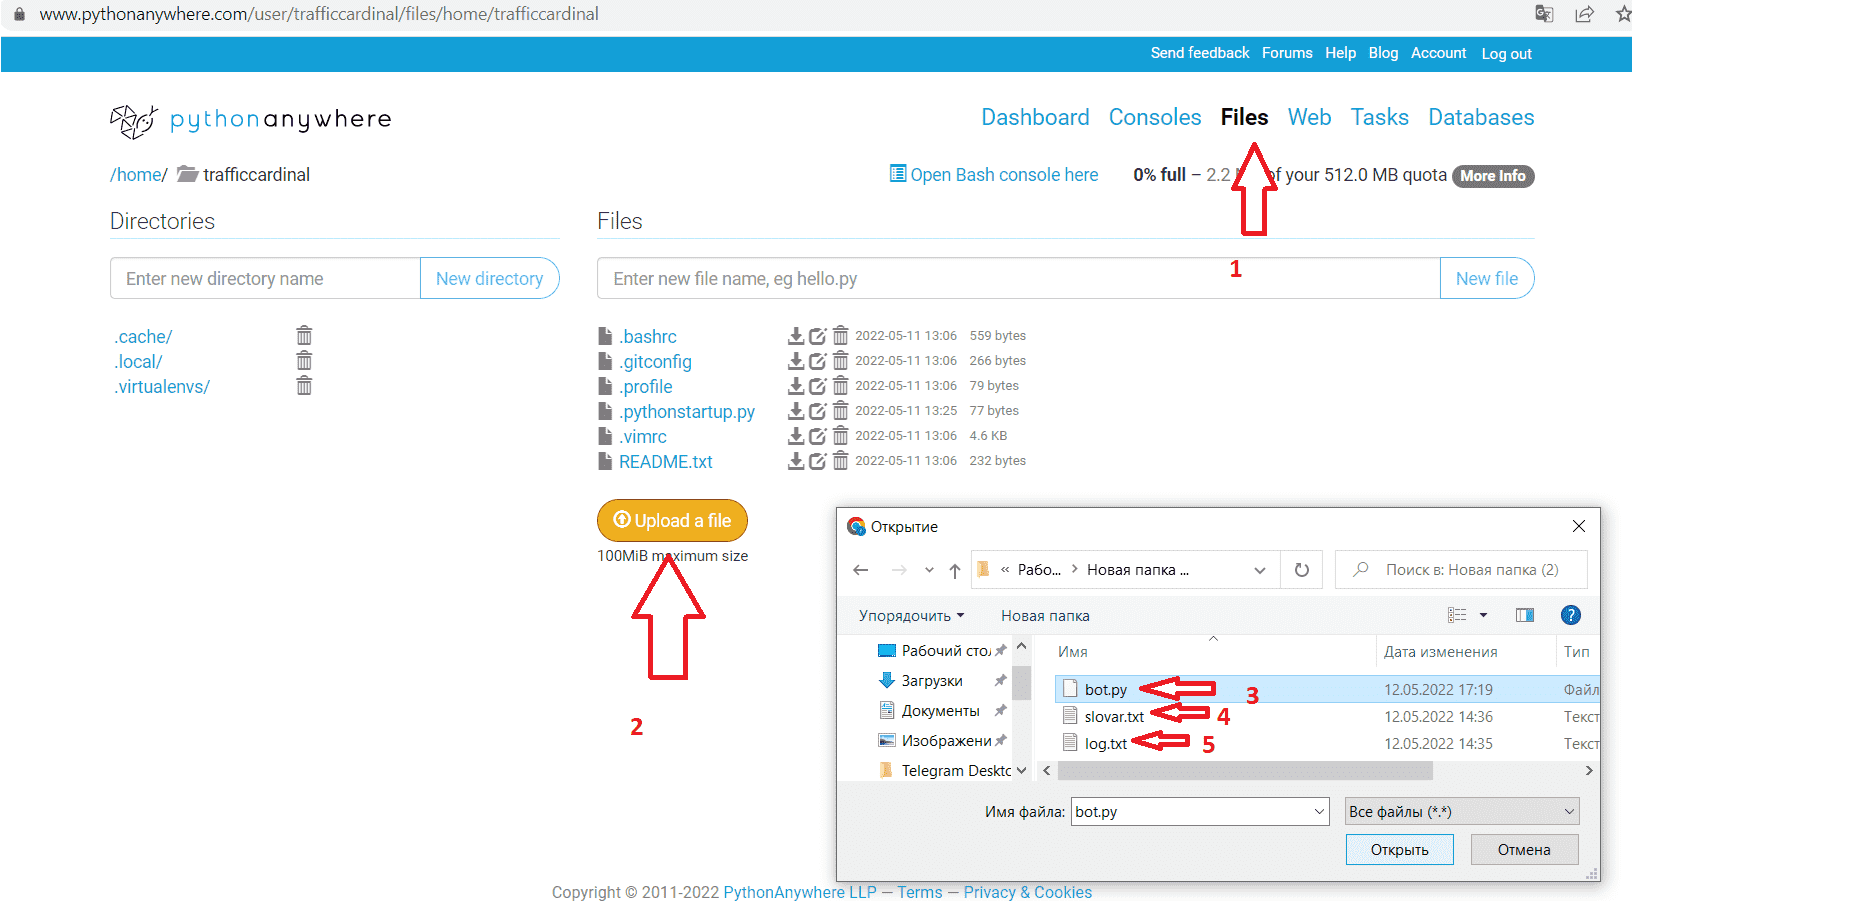The width and height of the screenshot is (1873, 901).
Task: Download the README.txt file
Action: pos(796,461)
